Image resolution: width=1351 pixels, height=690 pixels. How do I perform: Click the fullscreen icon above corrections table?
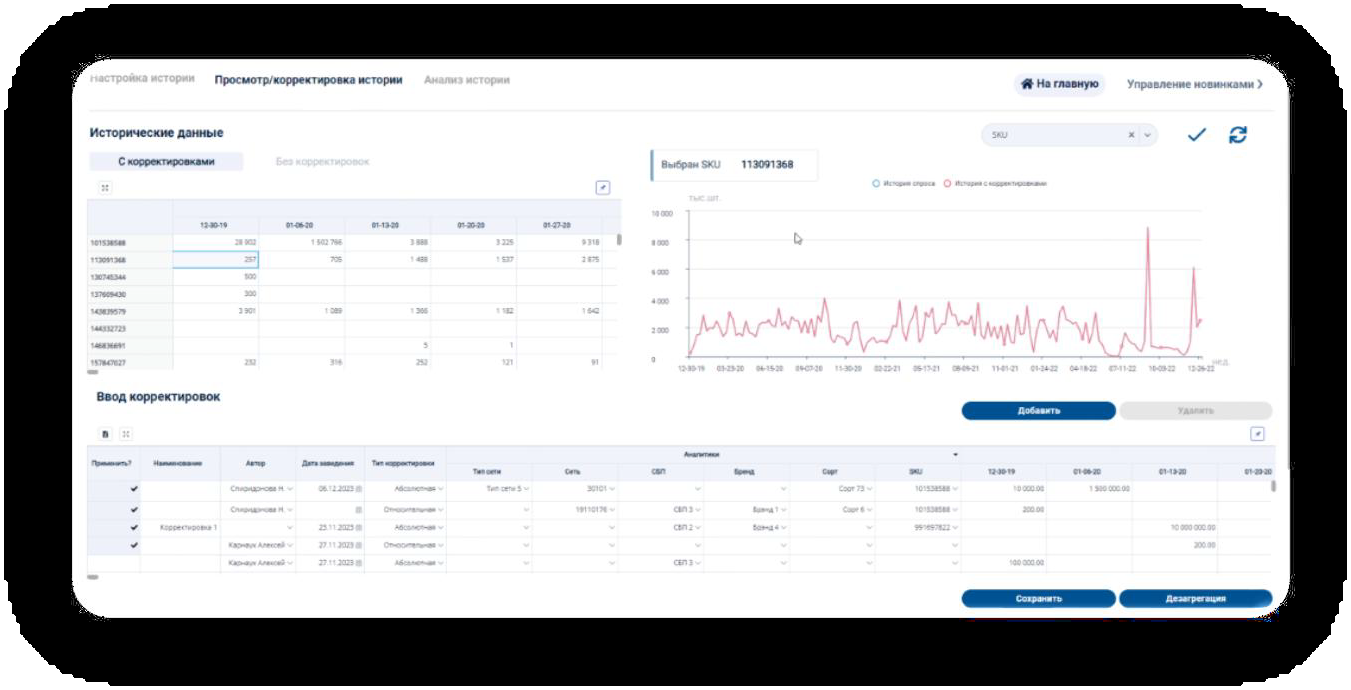click(125, 434)
